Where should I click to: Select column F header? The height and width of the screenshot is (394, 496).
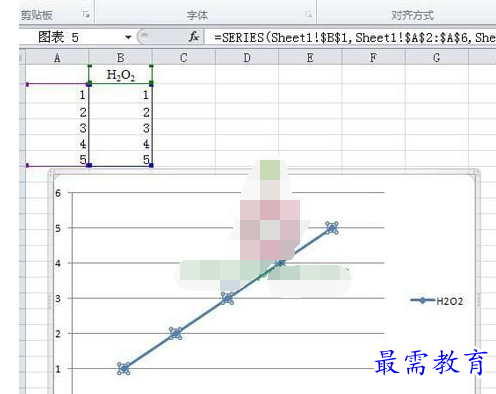(374, 58)
